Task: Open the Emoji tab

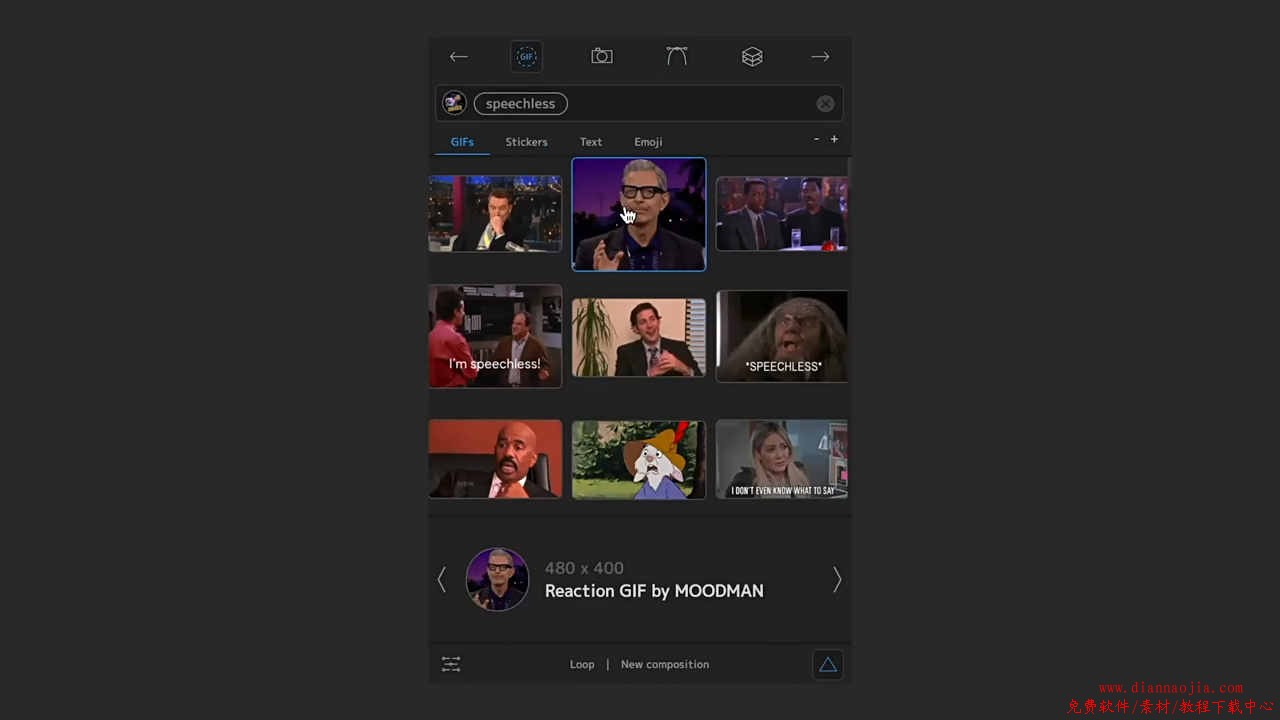Action: point(648,142)
